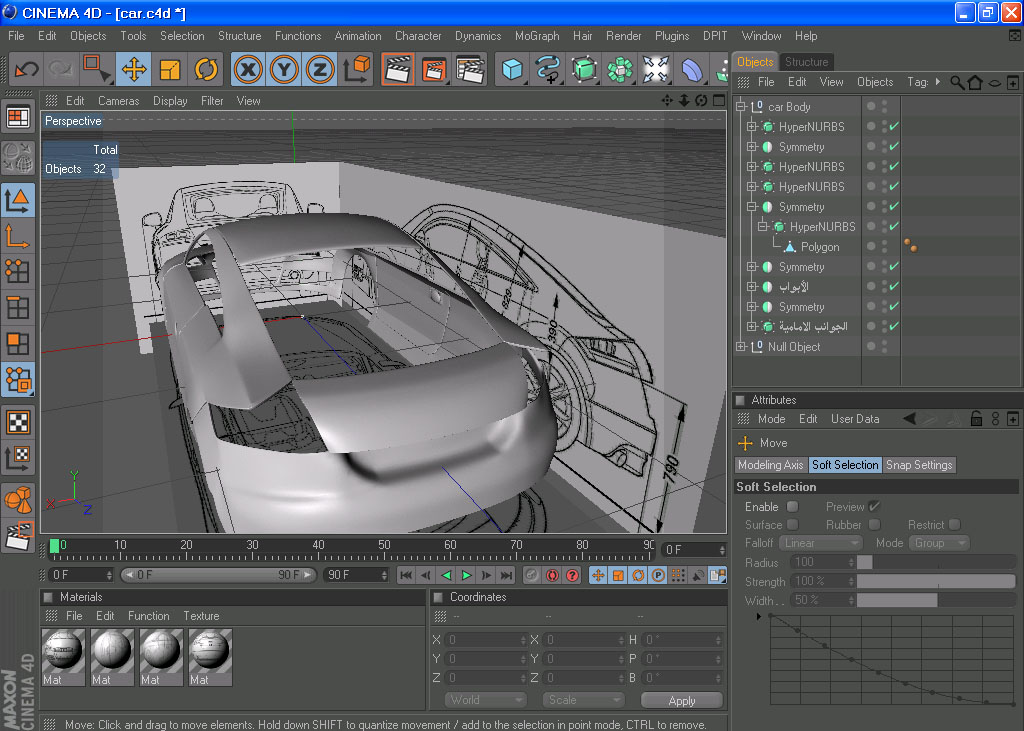Click the Radius value input field
The image size is (1024, 731).
(822, 562)
